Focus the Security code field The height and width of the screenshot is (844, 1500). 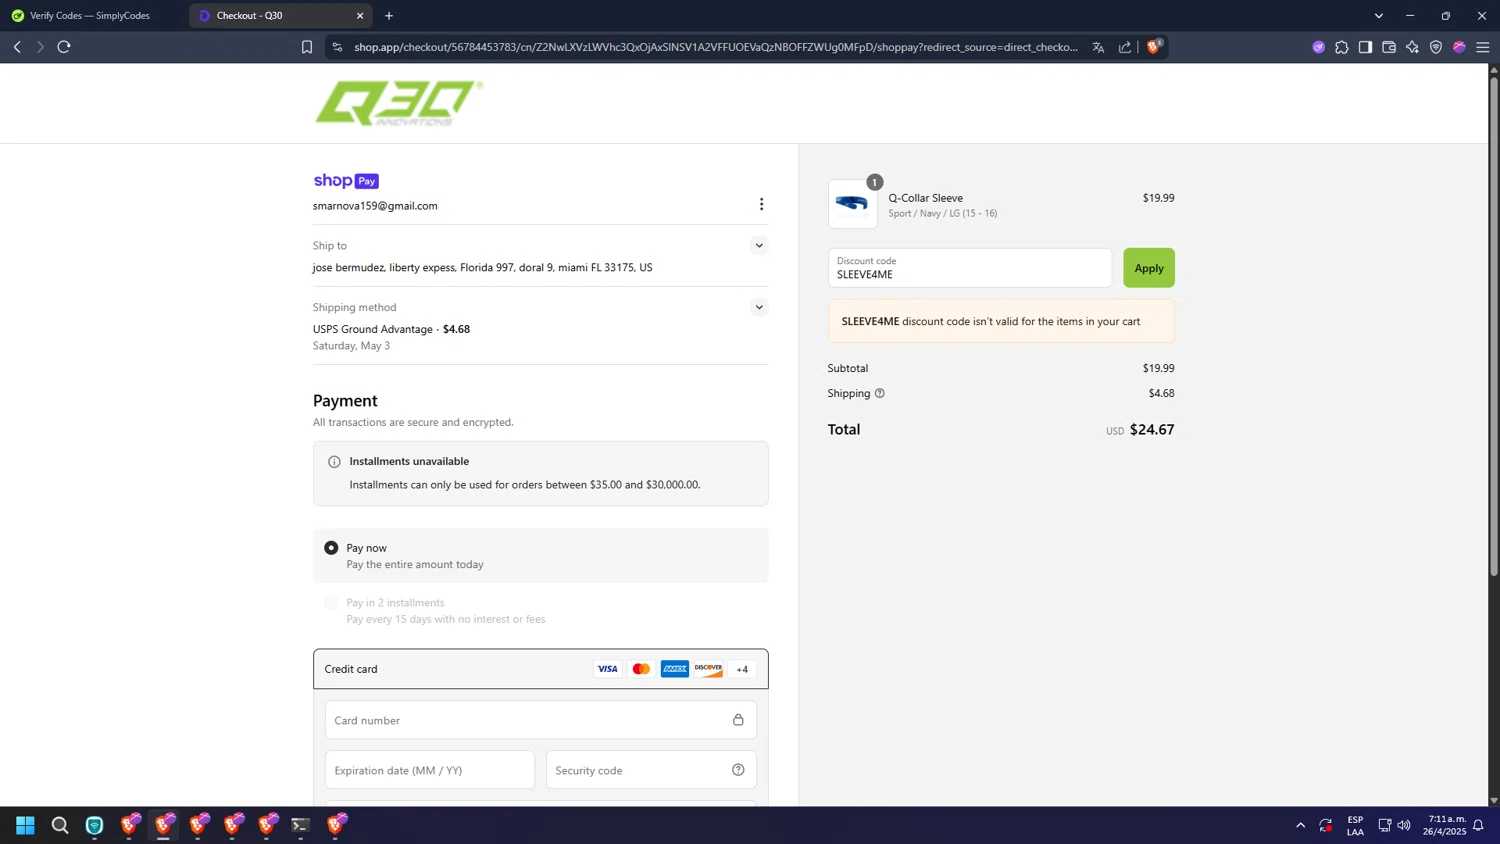click(651, 770)
